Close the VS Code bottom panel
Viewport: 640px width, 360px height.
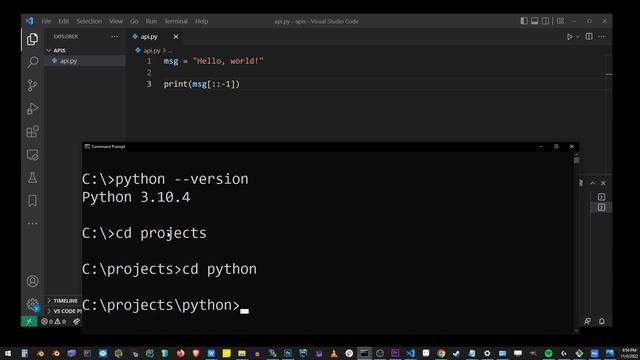(603, 183)
